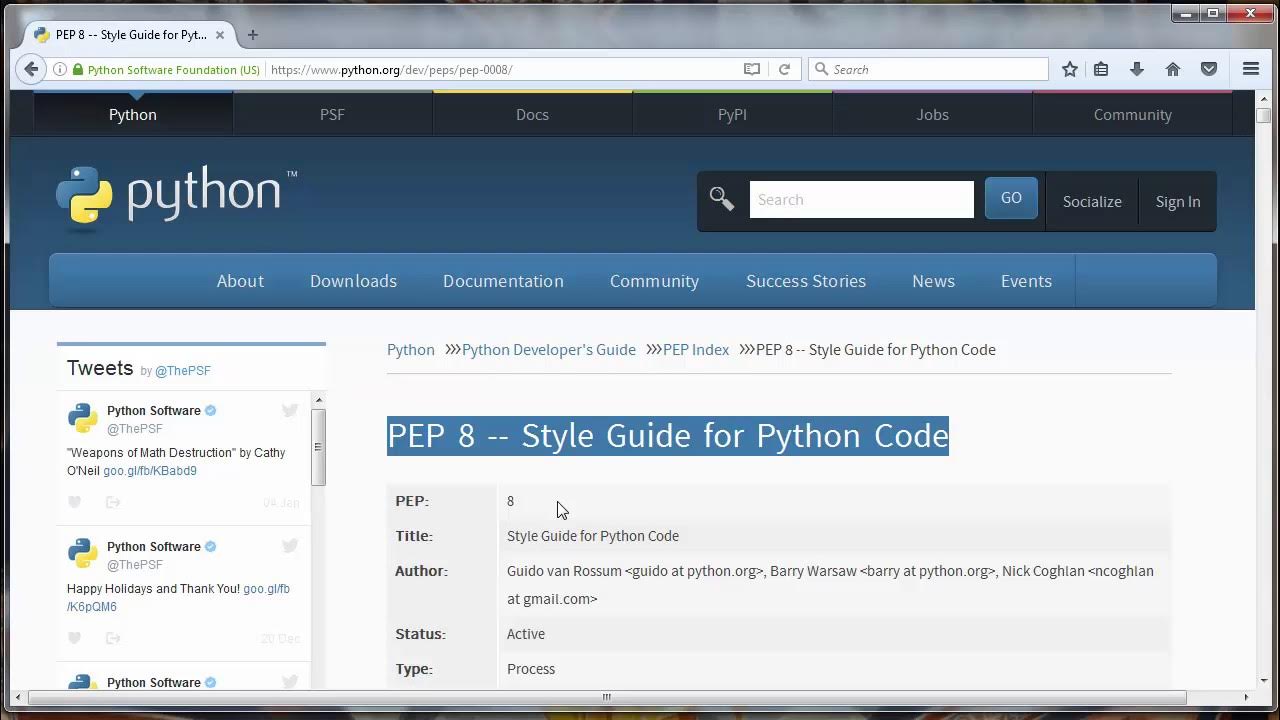The width and height of the screenshot is (1280, 720).
Task: Click the Python breadcrumb link
Action: [x=411, y=349]
